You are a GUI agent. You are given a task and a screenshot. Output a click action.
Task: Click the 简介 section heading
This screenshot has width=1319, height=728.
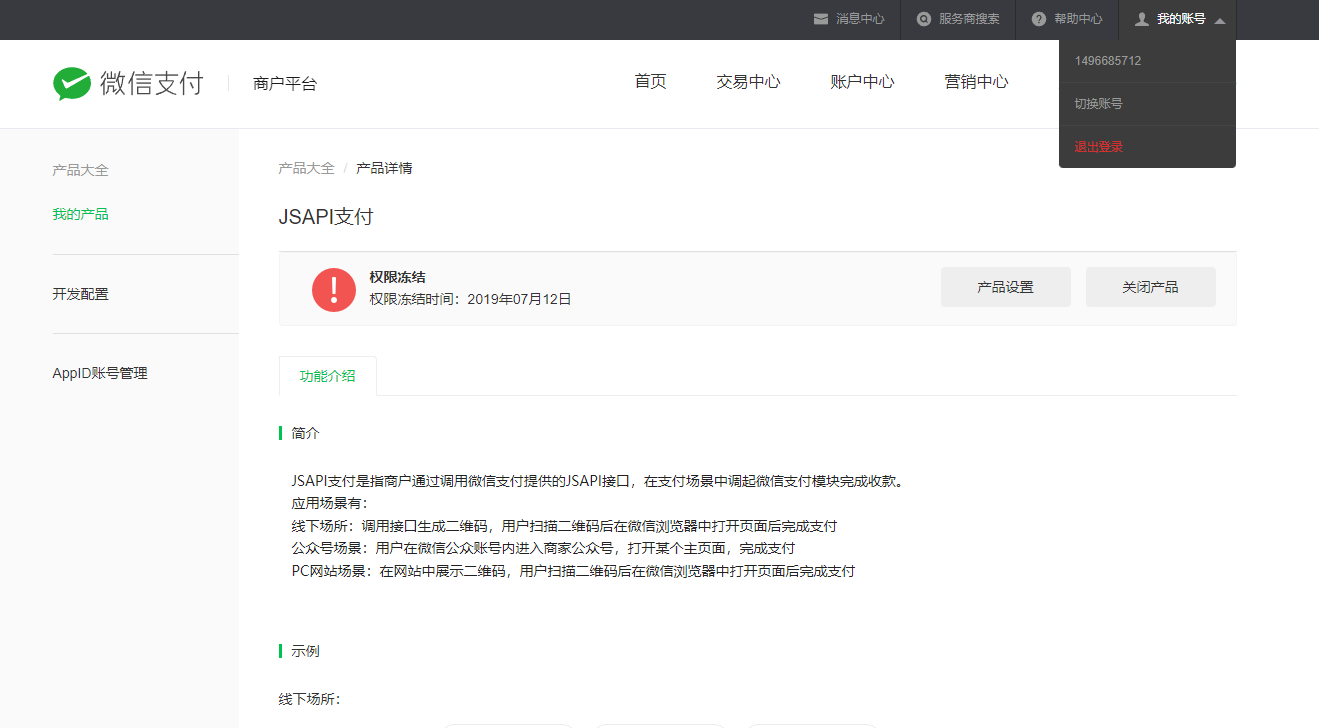point(305,433)
